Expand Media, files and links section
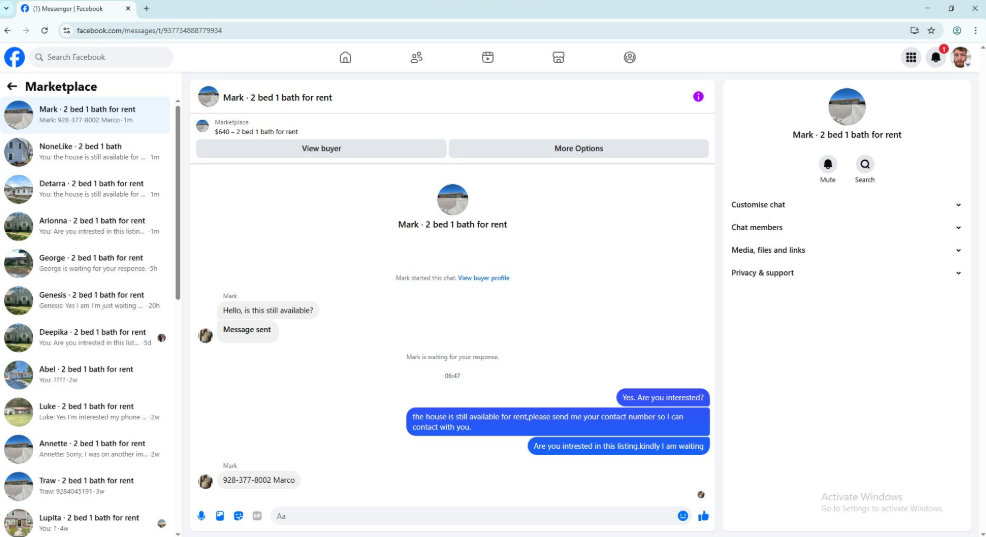Image resolution: width=986 pixels, height=537 pixels. (x=846, y=250)
